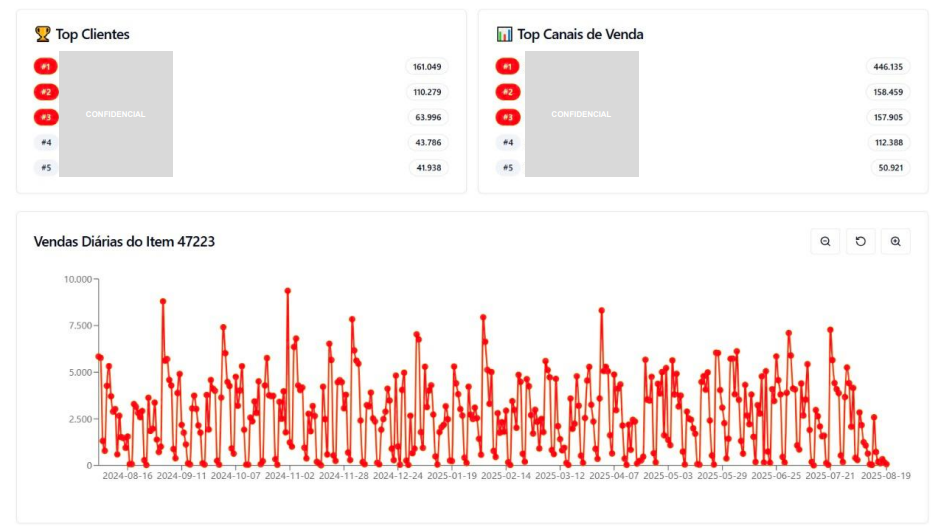
Task: Click the trophy icon beside Top Clientes
Action: point(42,34)
